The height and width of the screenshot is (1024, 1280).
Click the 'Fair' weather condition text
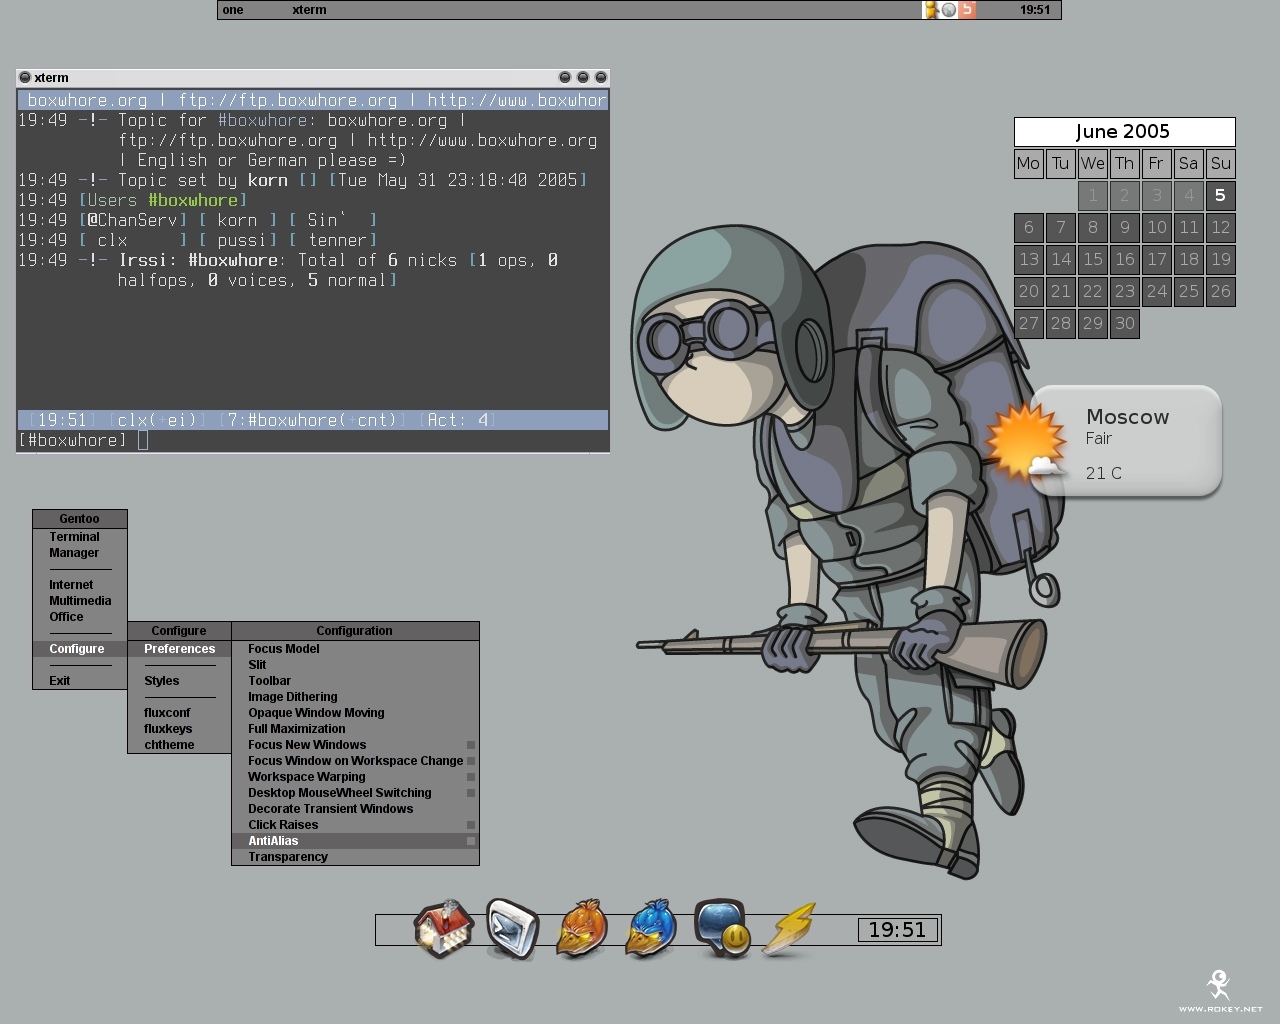pyautogui.click(x=1099, y=439)
